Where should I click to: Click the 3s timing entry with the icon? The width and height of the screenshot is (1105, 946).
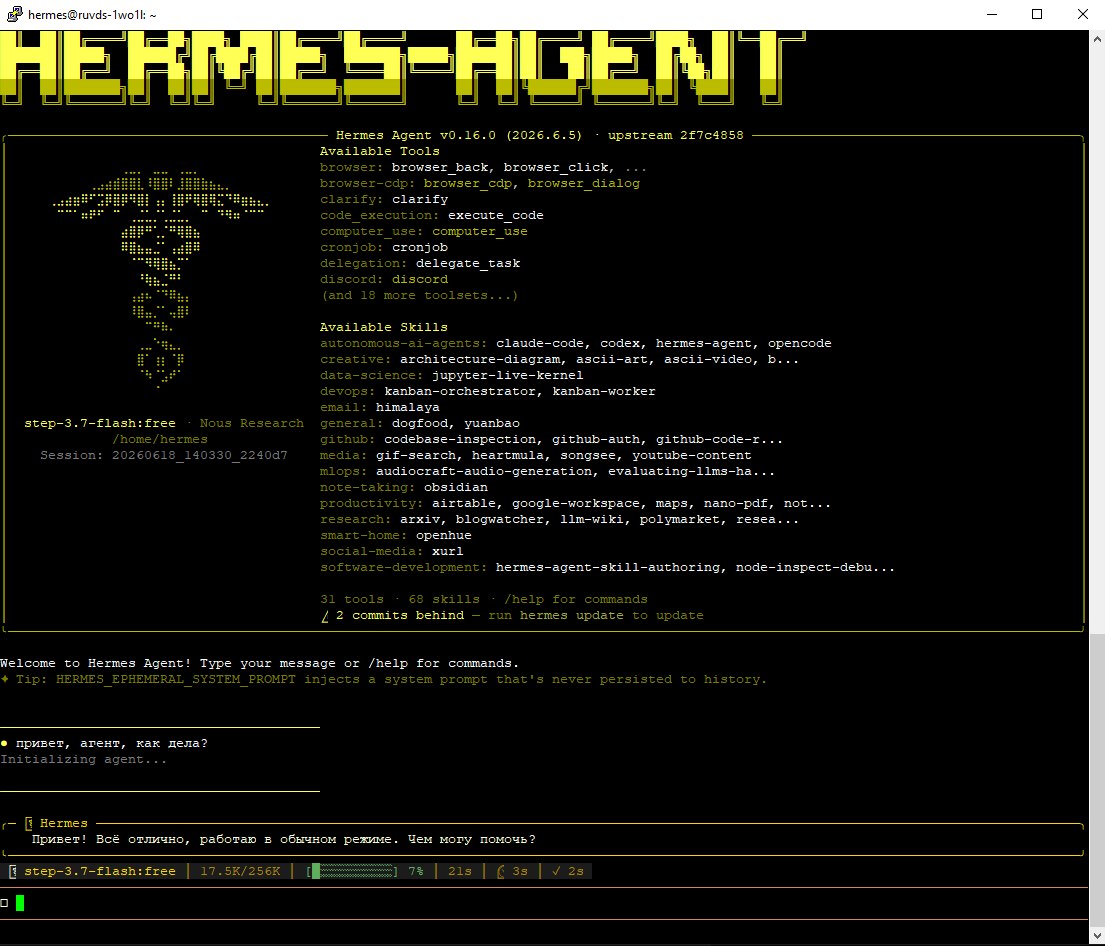(512, 871)
